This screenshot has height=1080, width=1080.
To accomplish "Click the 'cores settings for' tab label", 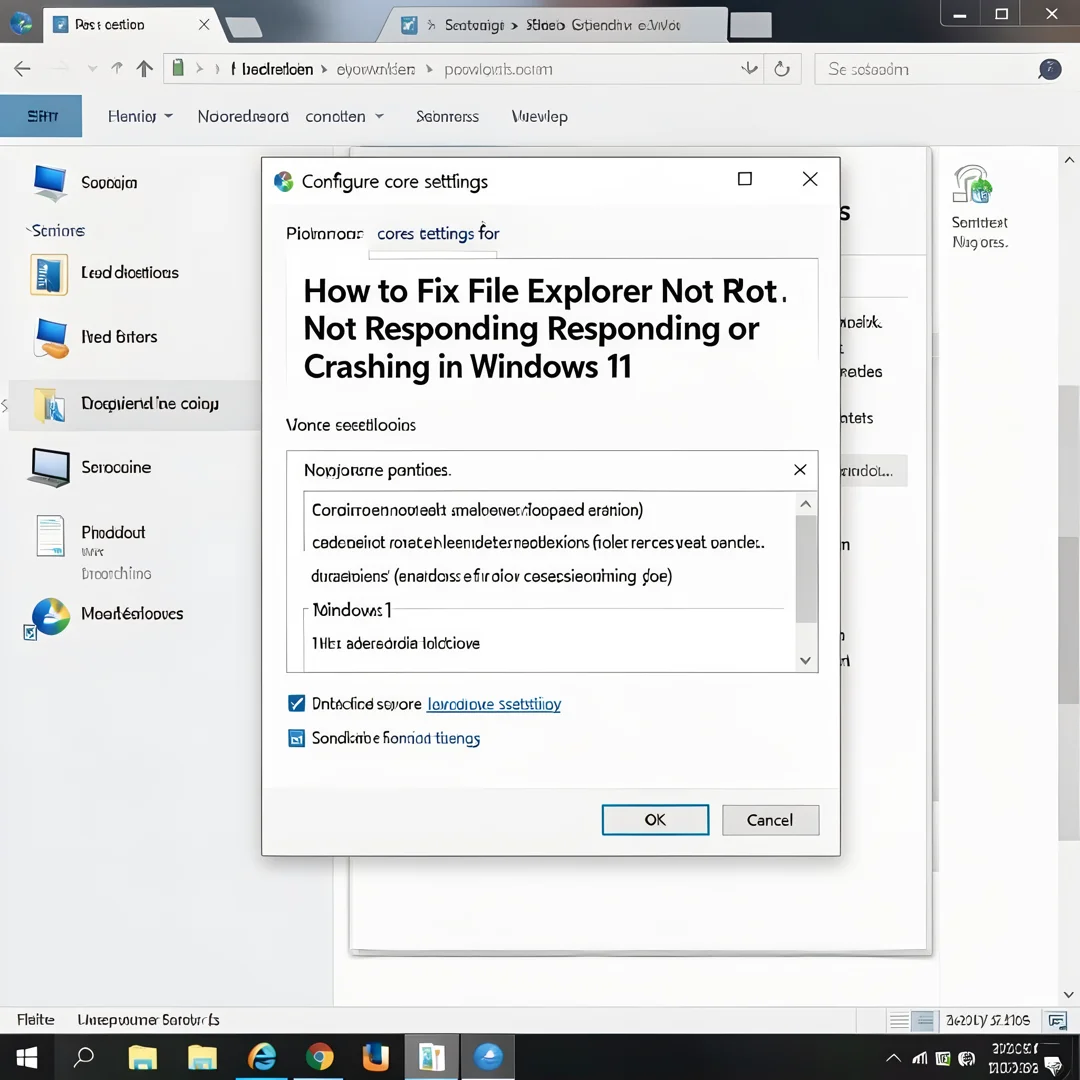I will click(438, 233).
